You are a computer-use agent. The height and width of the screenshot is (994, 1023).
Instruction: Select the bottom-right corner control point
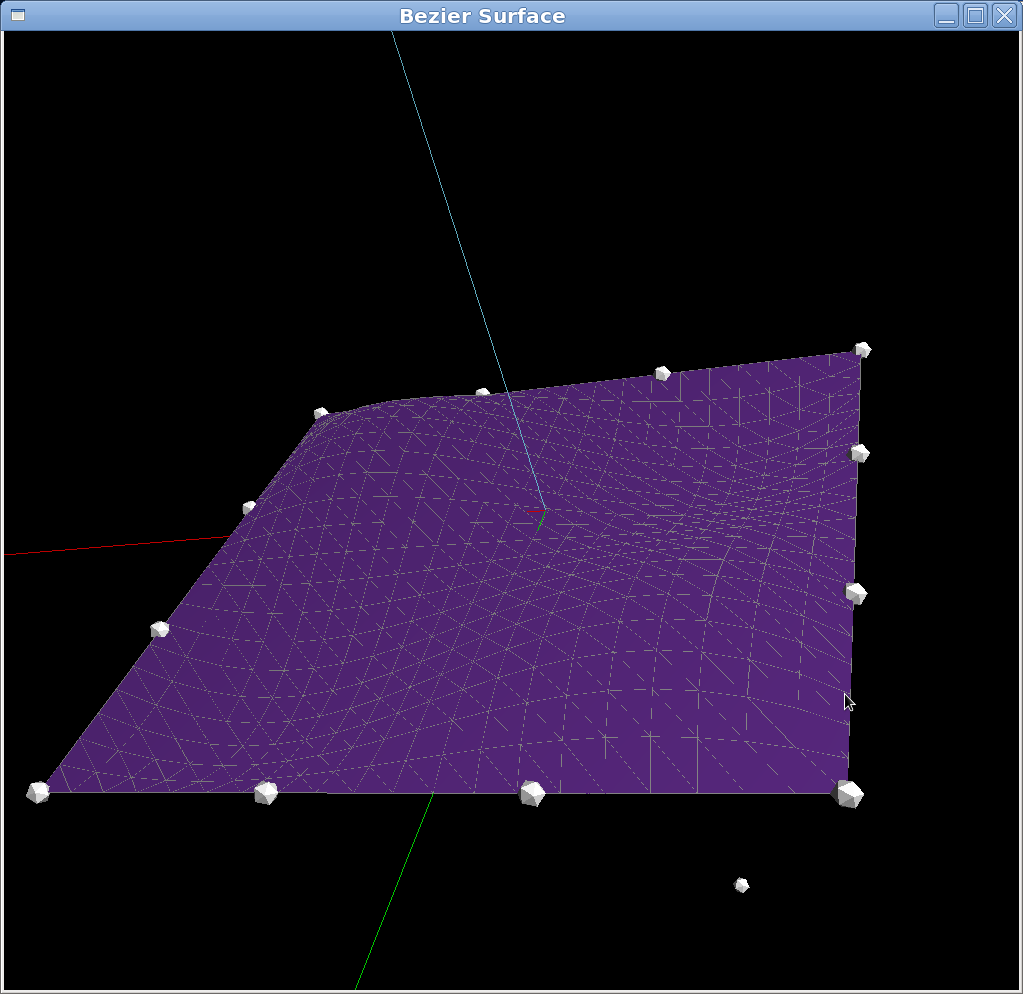point(849,794)
